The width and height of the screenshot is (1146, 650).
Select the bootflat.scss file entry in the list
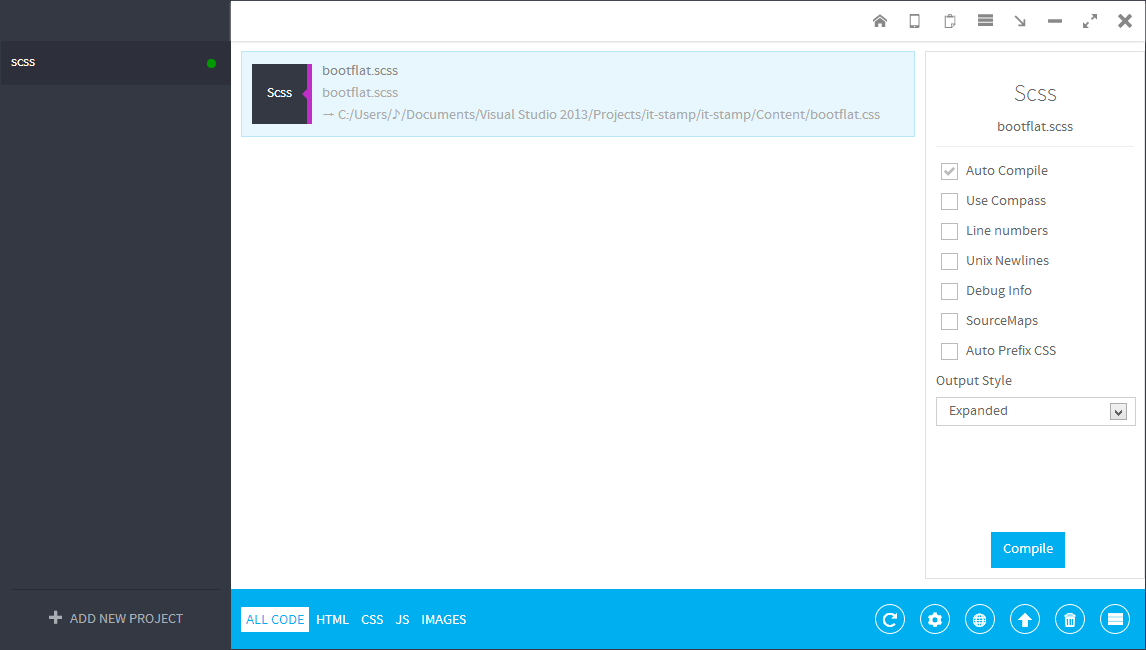coord(577,93)
